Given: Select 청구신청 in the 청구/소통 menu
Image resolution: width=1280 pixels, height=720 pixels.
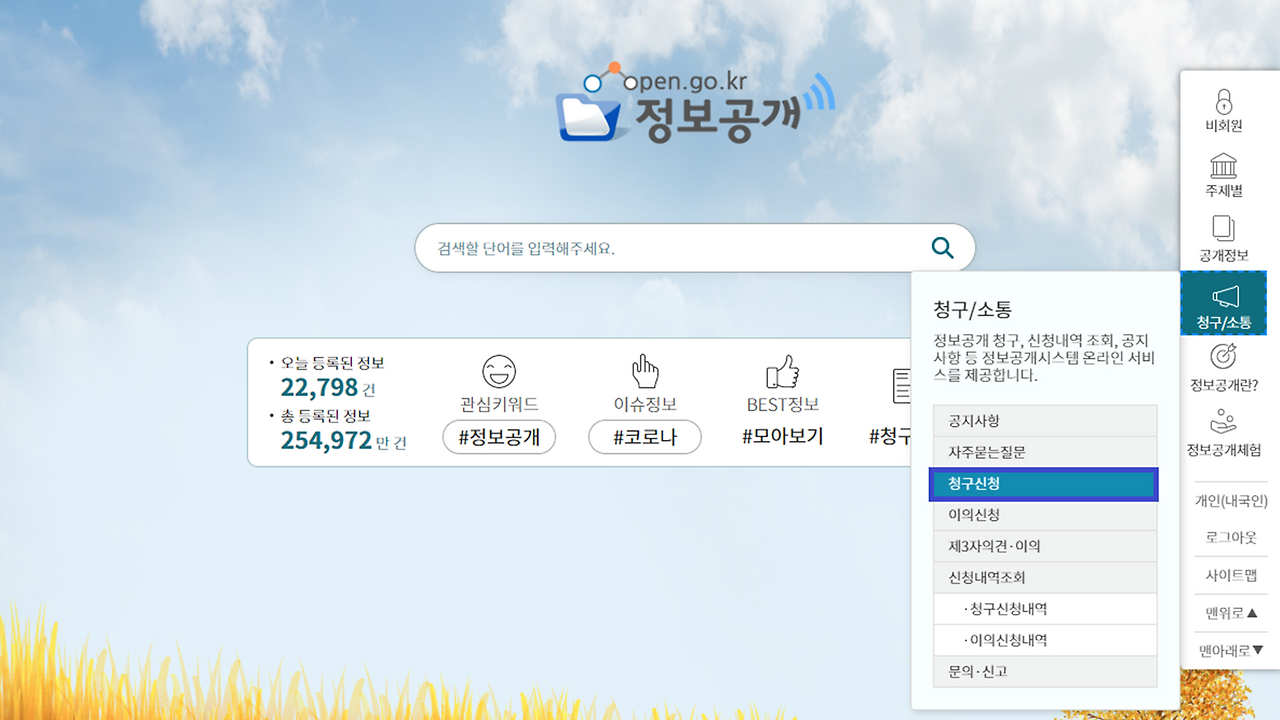Looking at the screenshot, I should (x=1044, y=483).
